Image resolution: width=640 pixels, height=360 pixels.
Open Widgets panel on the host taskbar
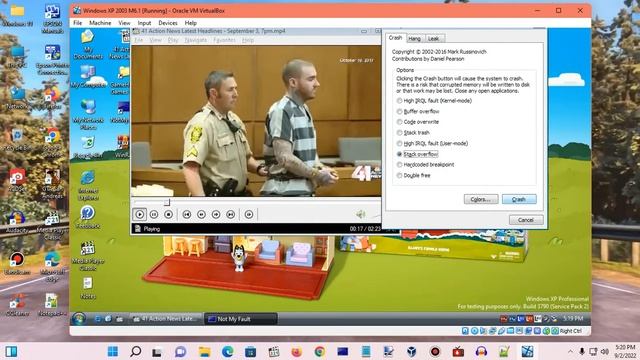click(11, 351)
